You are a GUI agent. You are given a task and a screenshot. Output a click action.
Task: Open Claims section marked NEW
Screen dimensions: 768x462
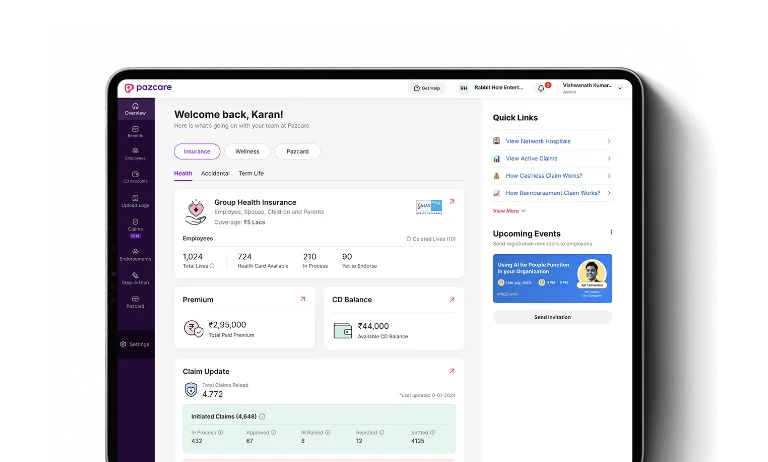(x=135, y=228)
